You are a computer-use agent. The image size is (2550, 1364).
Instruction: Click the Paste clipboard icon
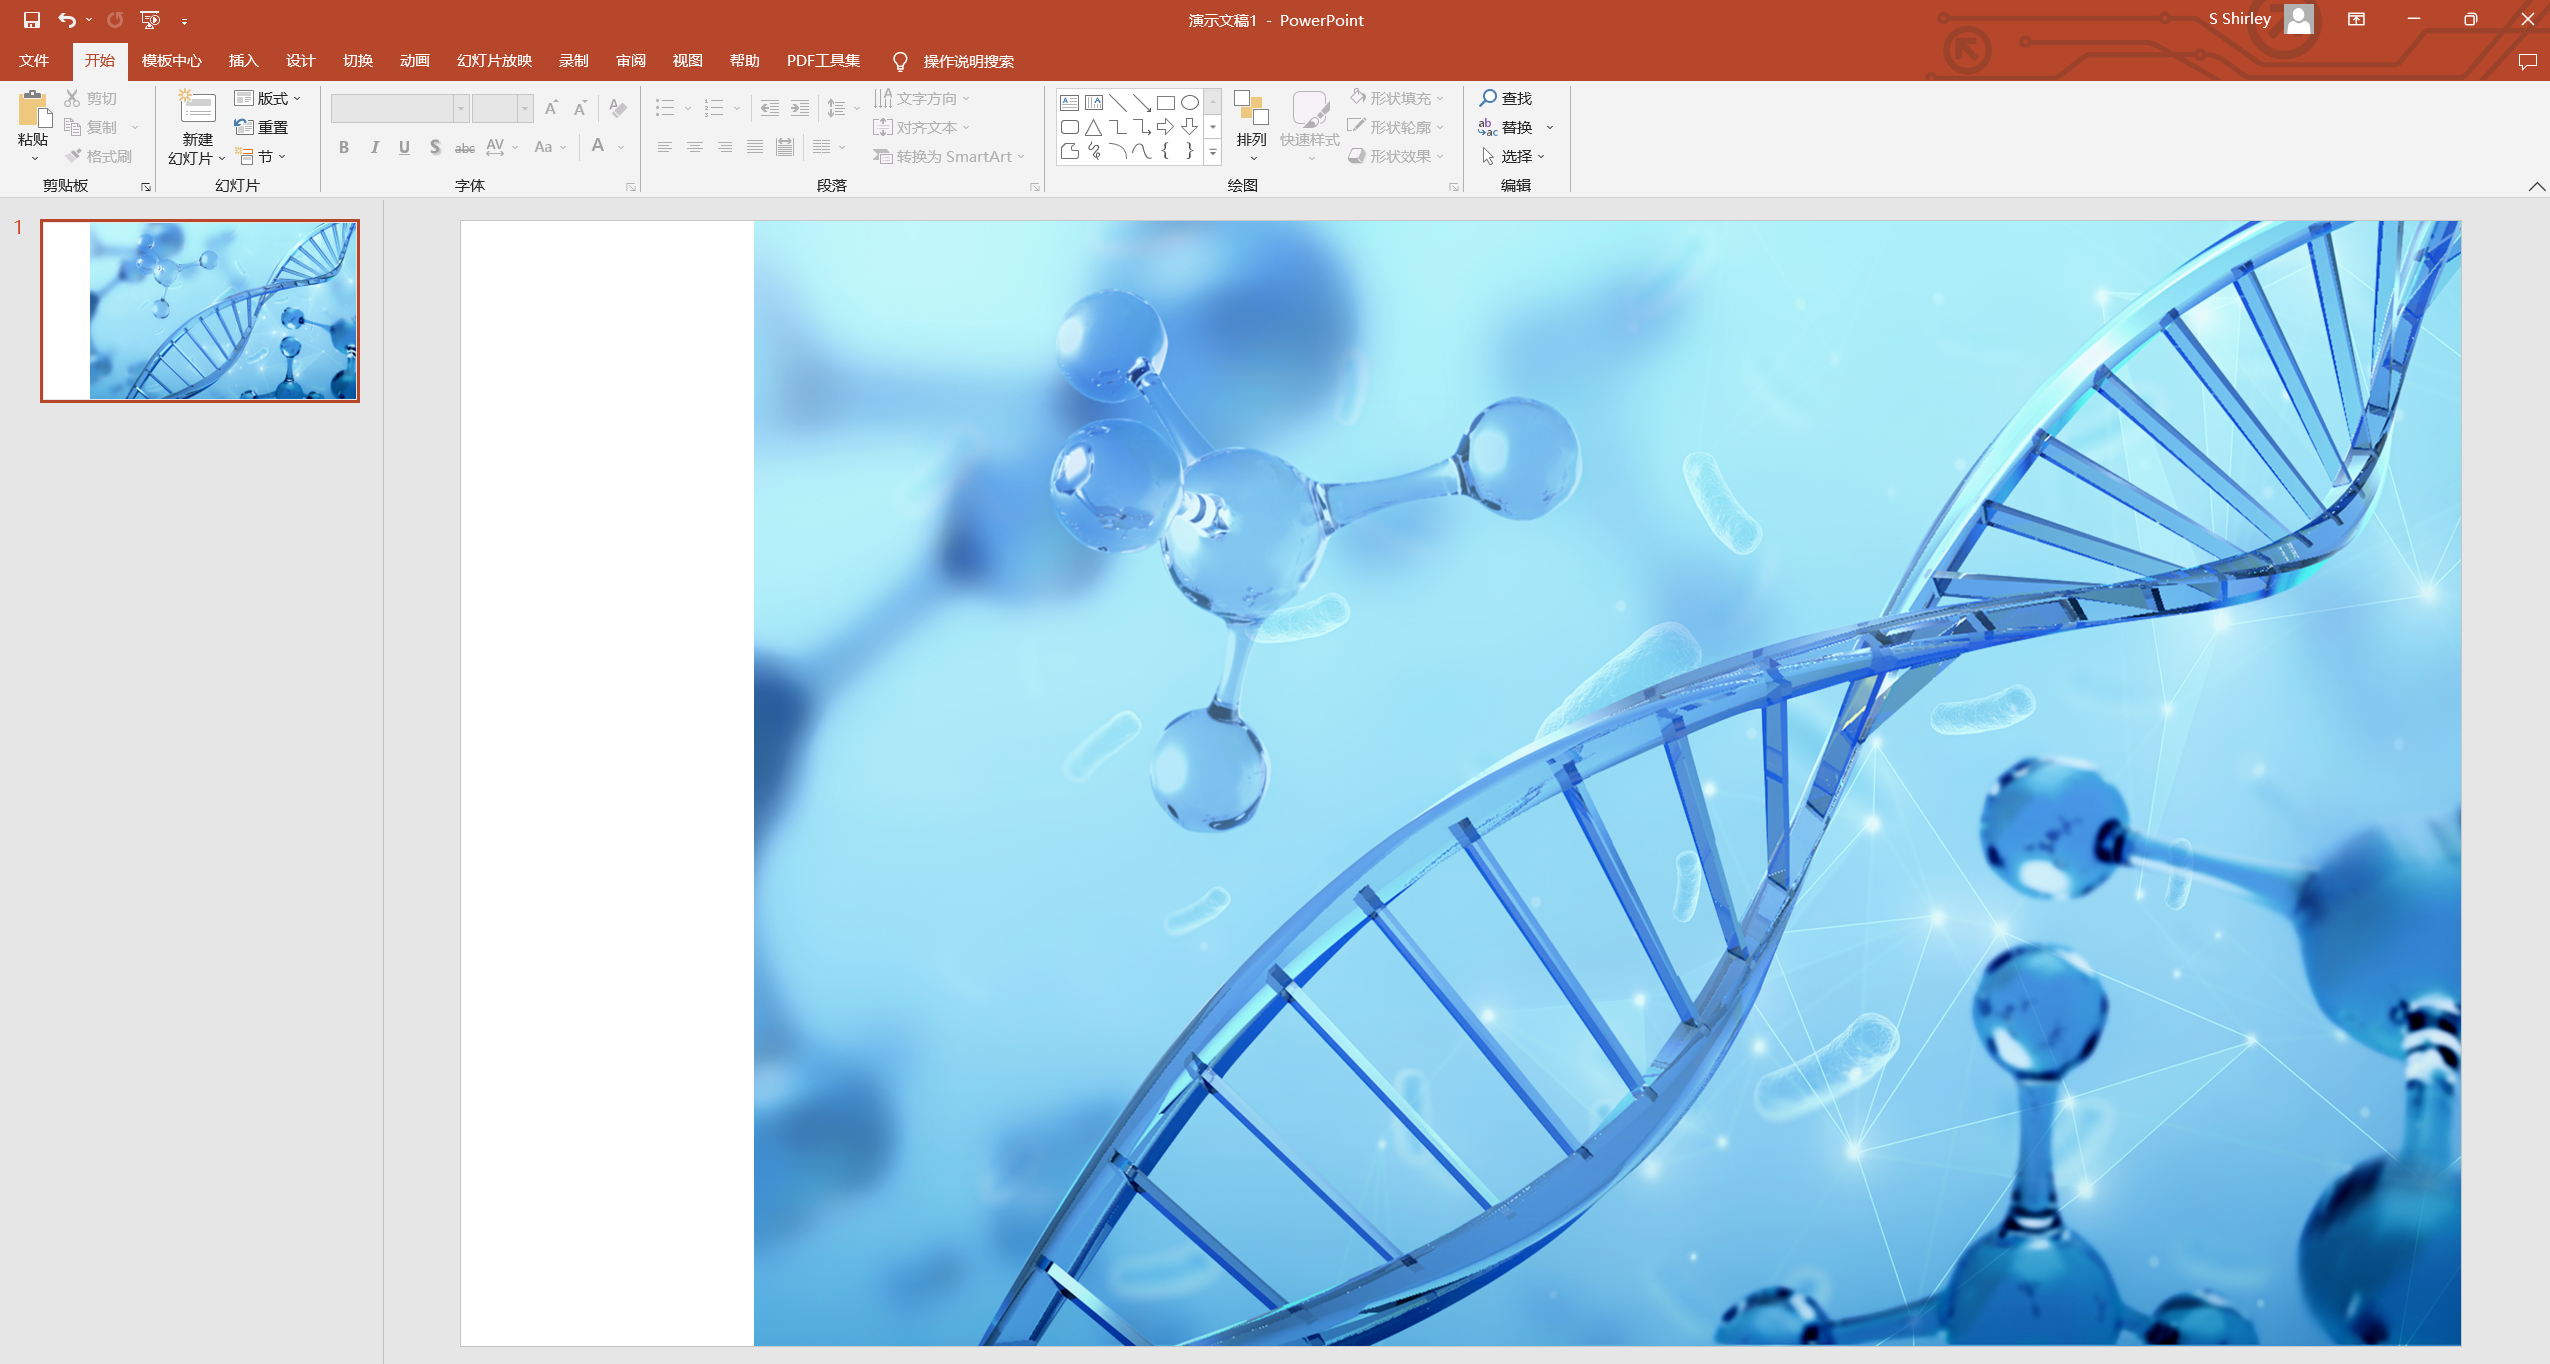(33, 110)
